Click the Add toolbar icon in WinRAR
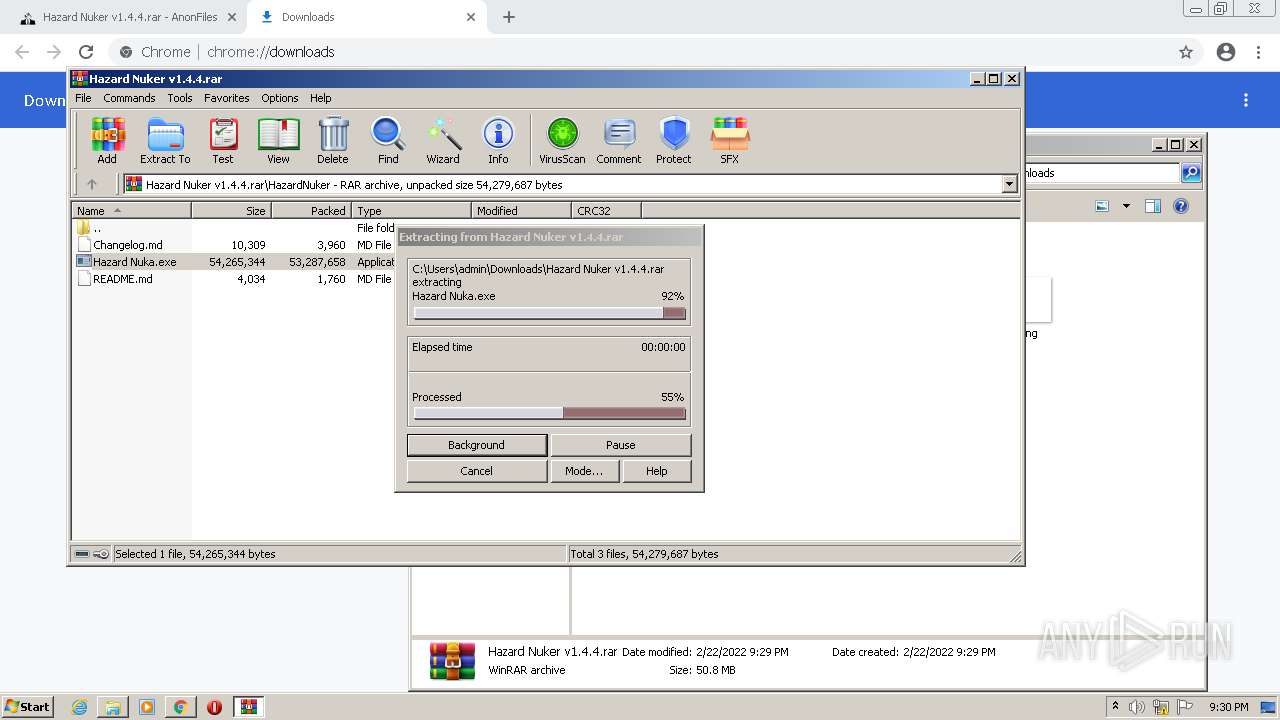The width and height of the screenshot is (1280, 720). pyautogui.click(x=107, y=140)
